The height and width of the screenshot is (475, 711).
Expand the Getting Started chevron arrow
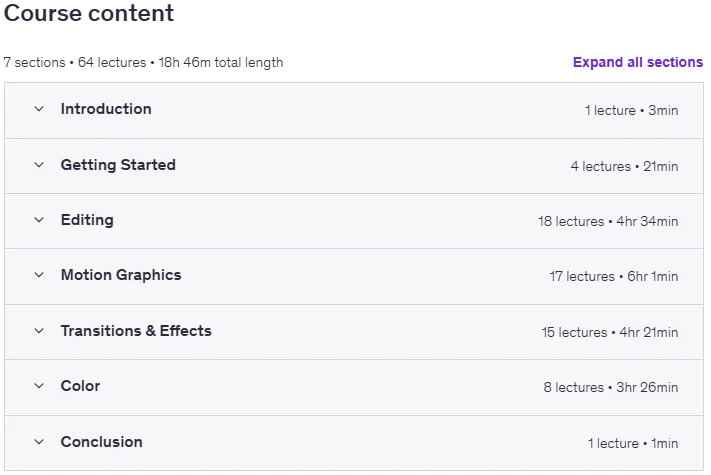pyautogui.click(x=39, y=165)
